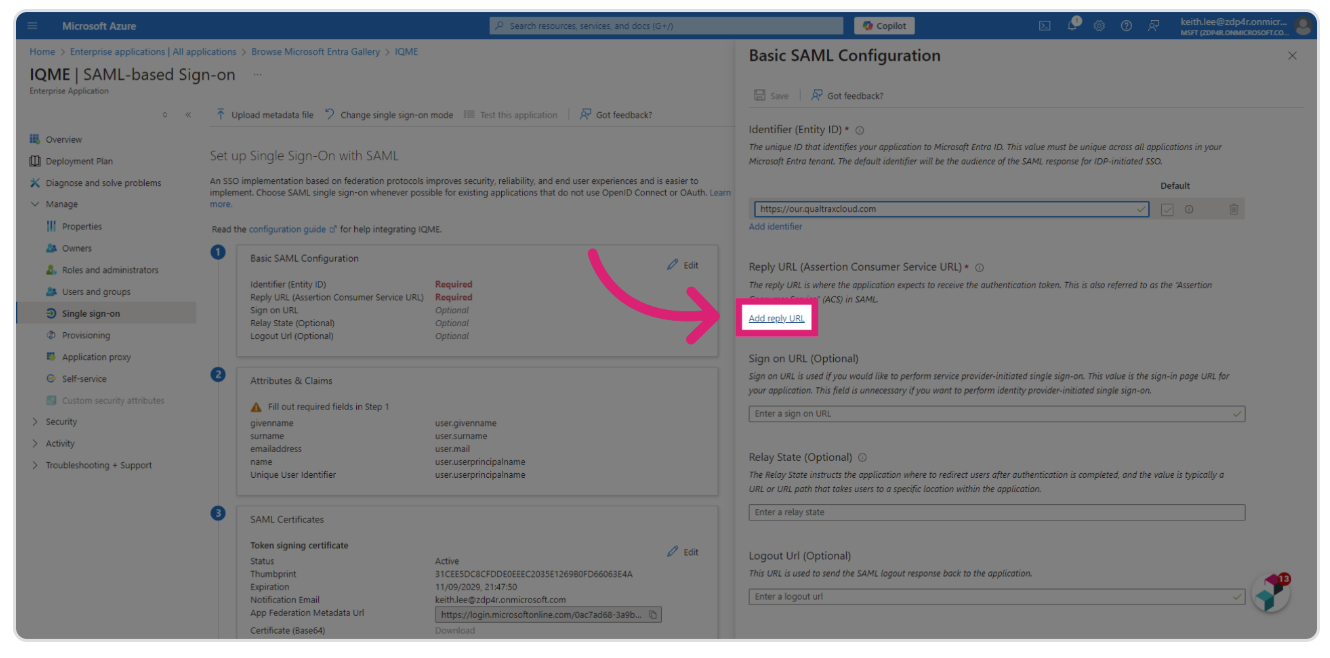This screenshot has height=658, width=1330.
Task: Click the floating help widget with 13 badge
Action: point(1271,592)
